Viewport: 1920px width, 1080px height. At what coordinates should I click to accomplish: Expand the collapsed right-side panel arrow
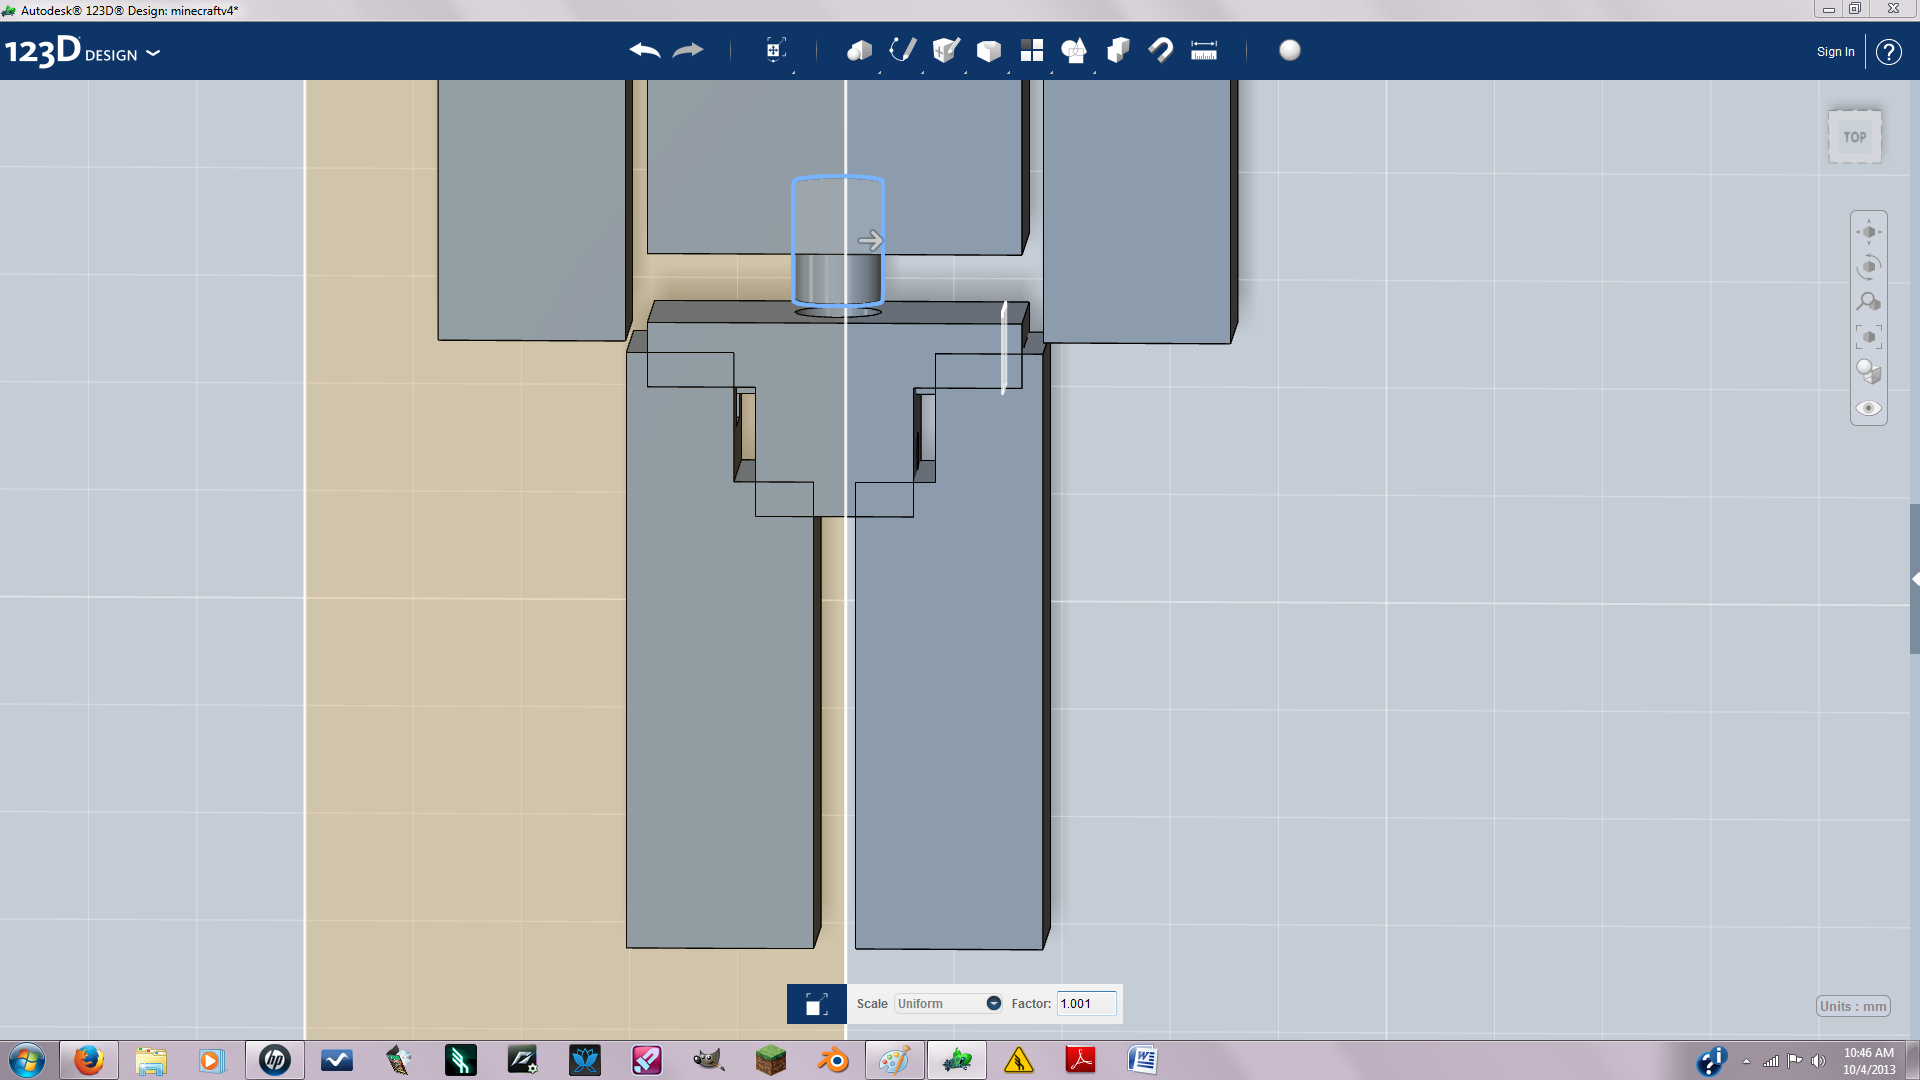click(1915, 579)
